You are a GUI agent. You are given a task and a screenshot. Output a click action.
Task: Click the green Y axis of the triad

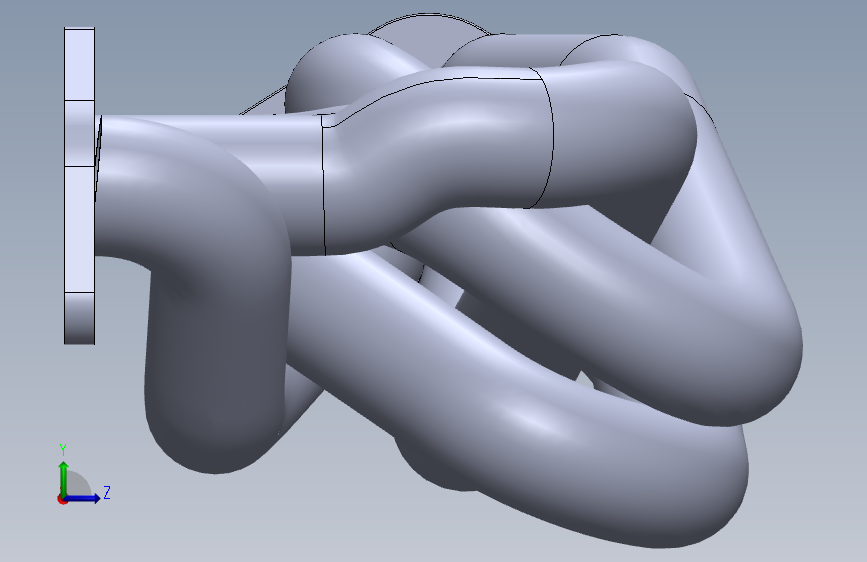click(x=64, y=478)
